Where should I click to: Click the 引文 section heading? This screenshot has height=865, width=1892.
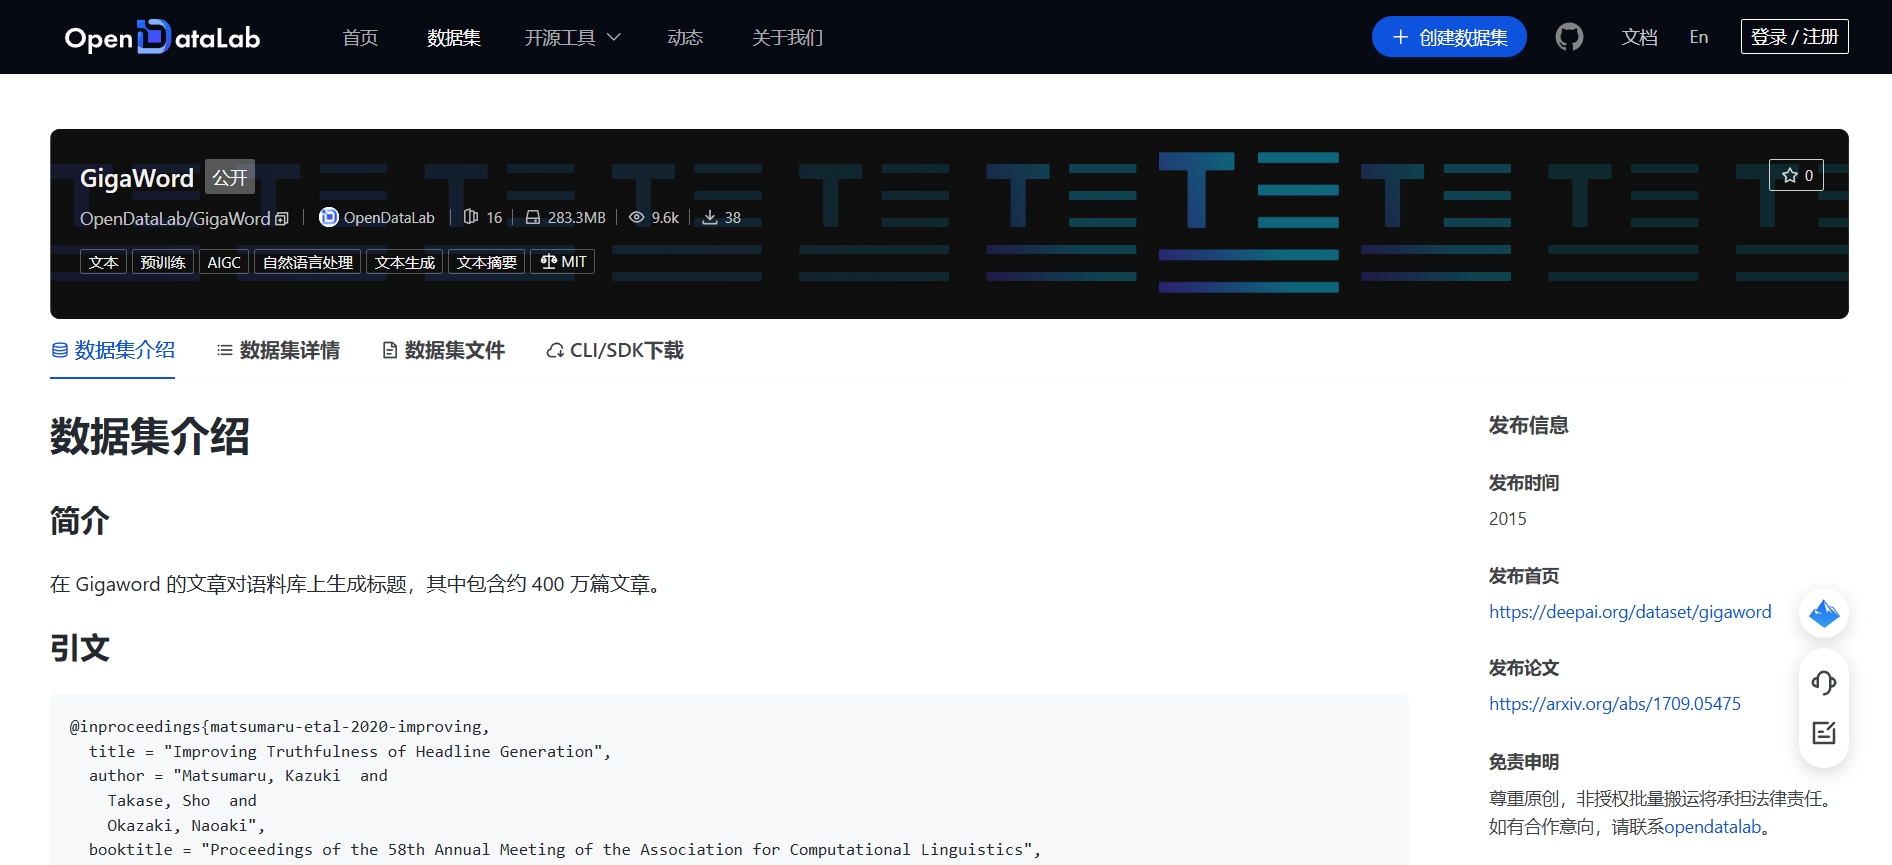[80, 648]
